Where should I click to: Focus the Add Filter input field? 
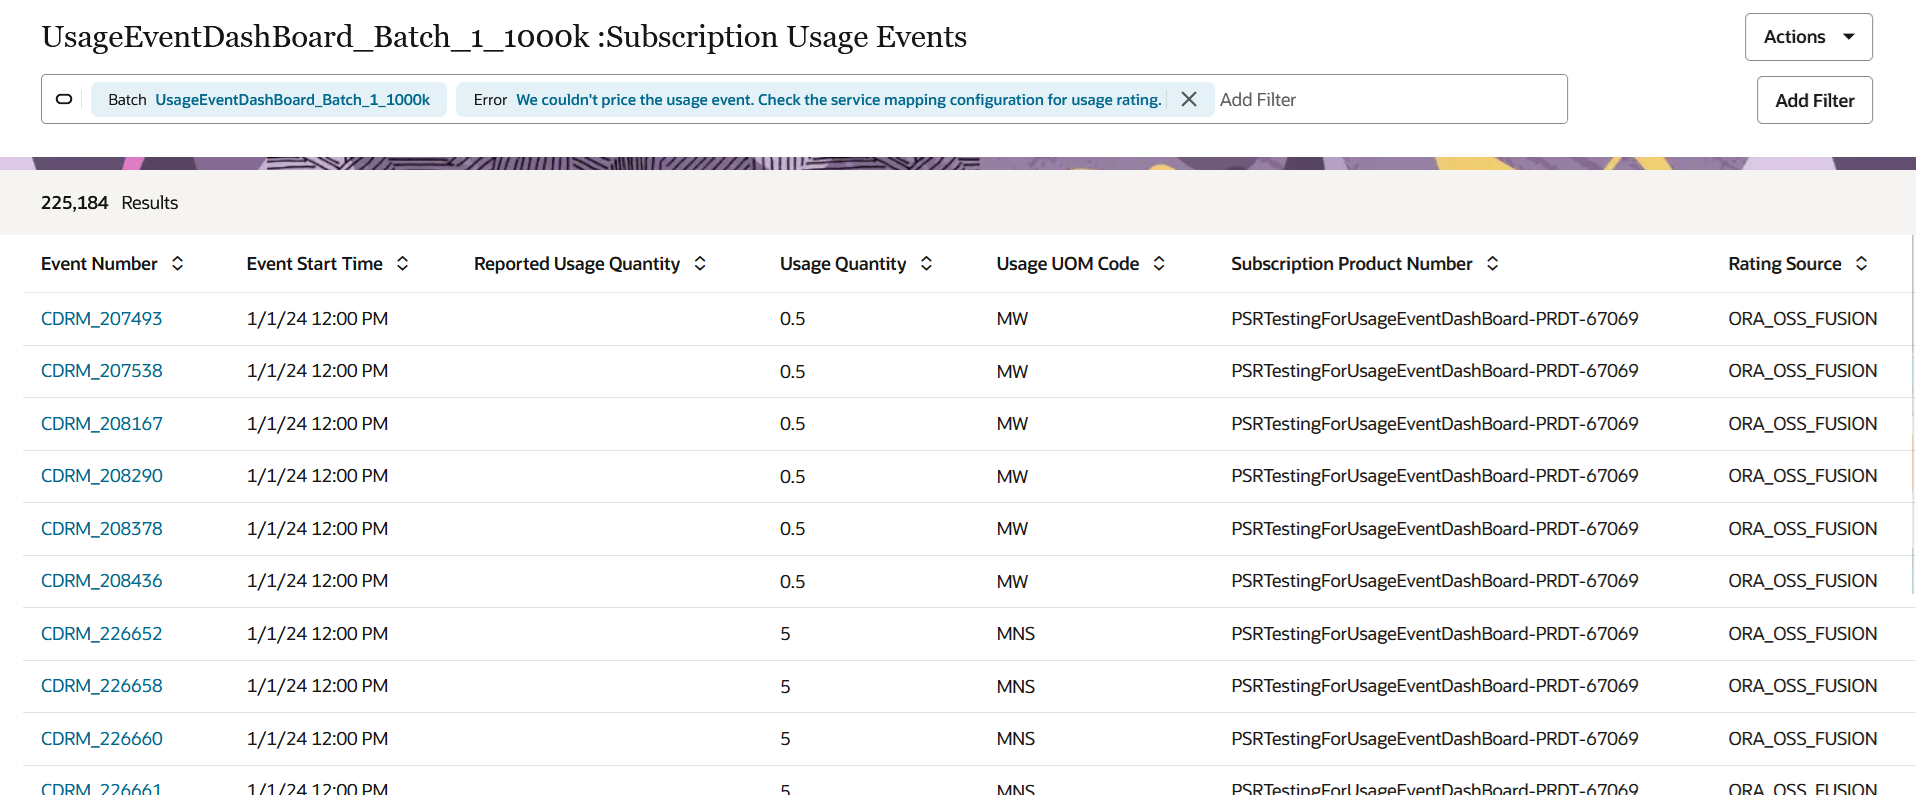1390,99
